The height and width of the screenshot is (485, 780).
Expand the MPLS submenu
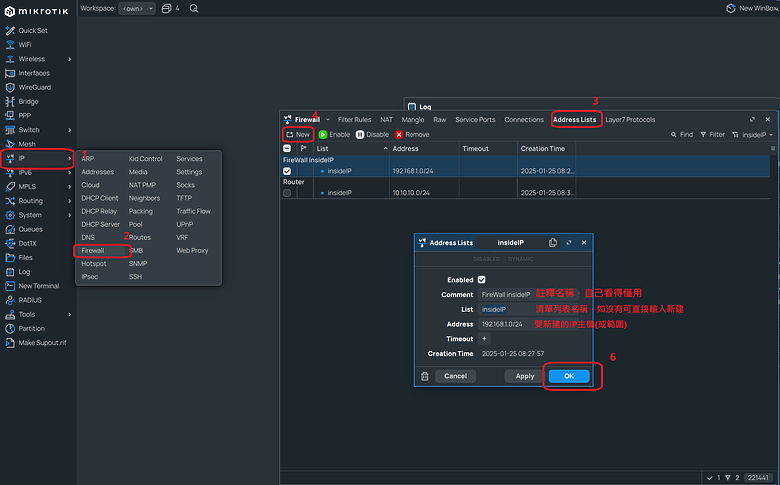(70, 187)
